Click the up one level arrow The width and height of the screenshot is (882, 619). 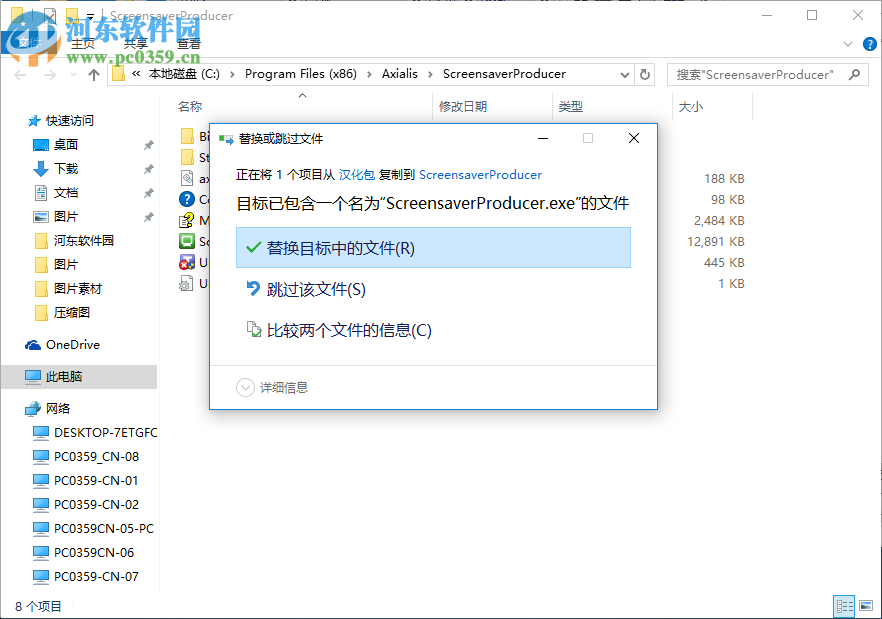[93, 74]
